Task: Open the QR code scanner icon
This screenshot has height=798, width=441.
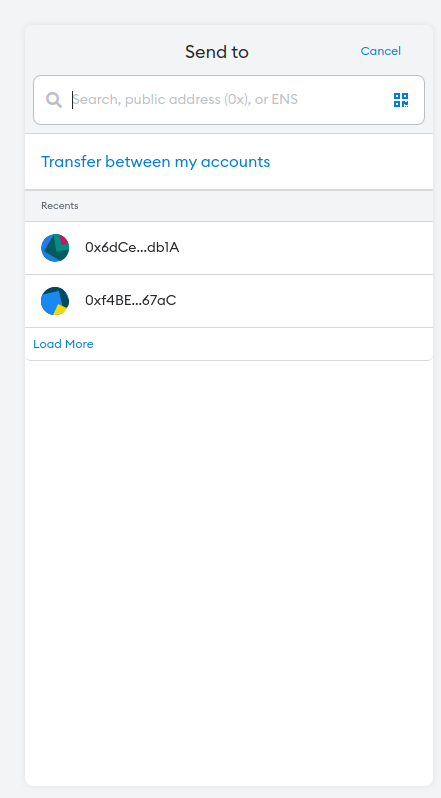Action: (x=401, y=100)
